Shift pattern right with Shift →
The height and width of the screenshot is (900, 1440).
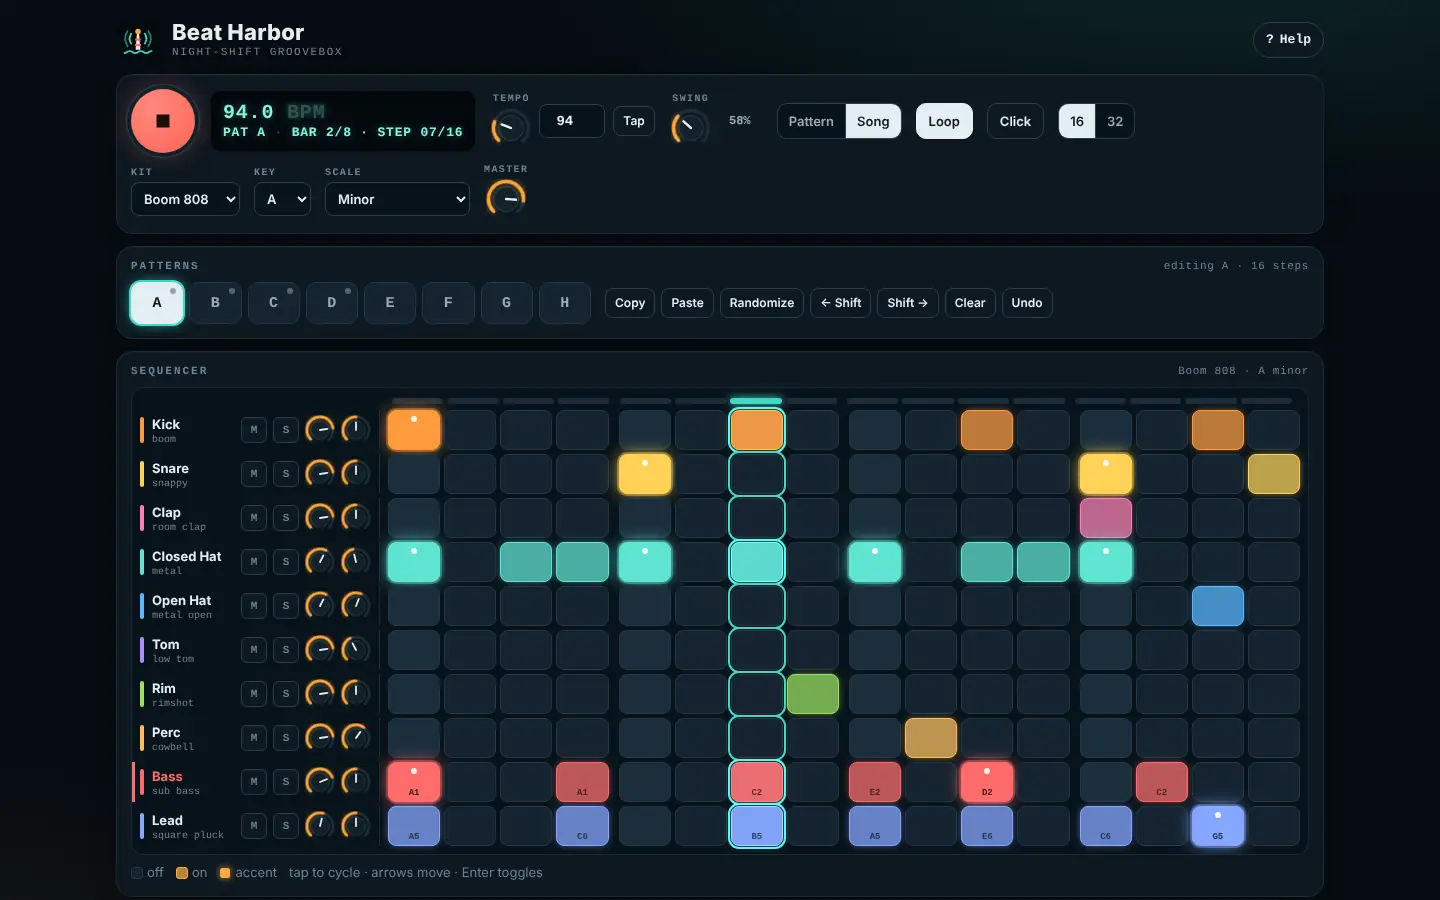(x=907, y=303)
